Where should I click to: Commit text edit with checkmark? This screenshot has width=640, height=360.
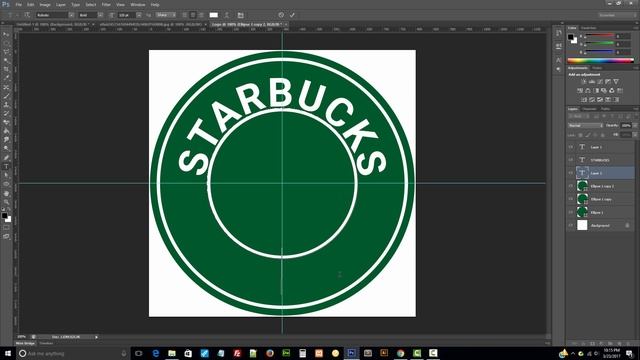click(292, 15)
